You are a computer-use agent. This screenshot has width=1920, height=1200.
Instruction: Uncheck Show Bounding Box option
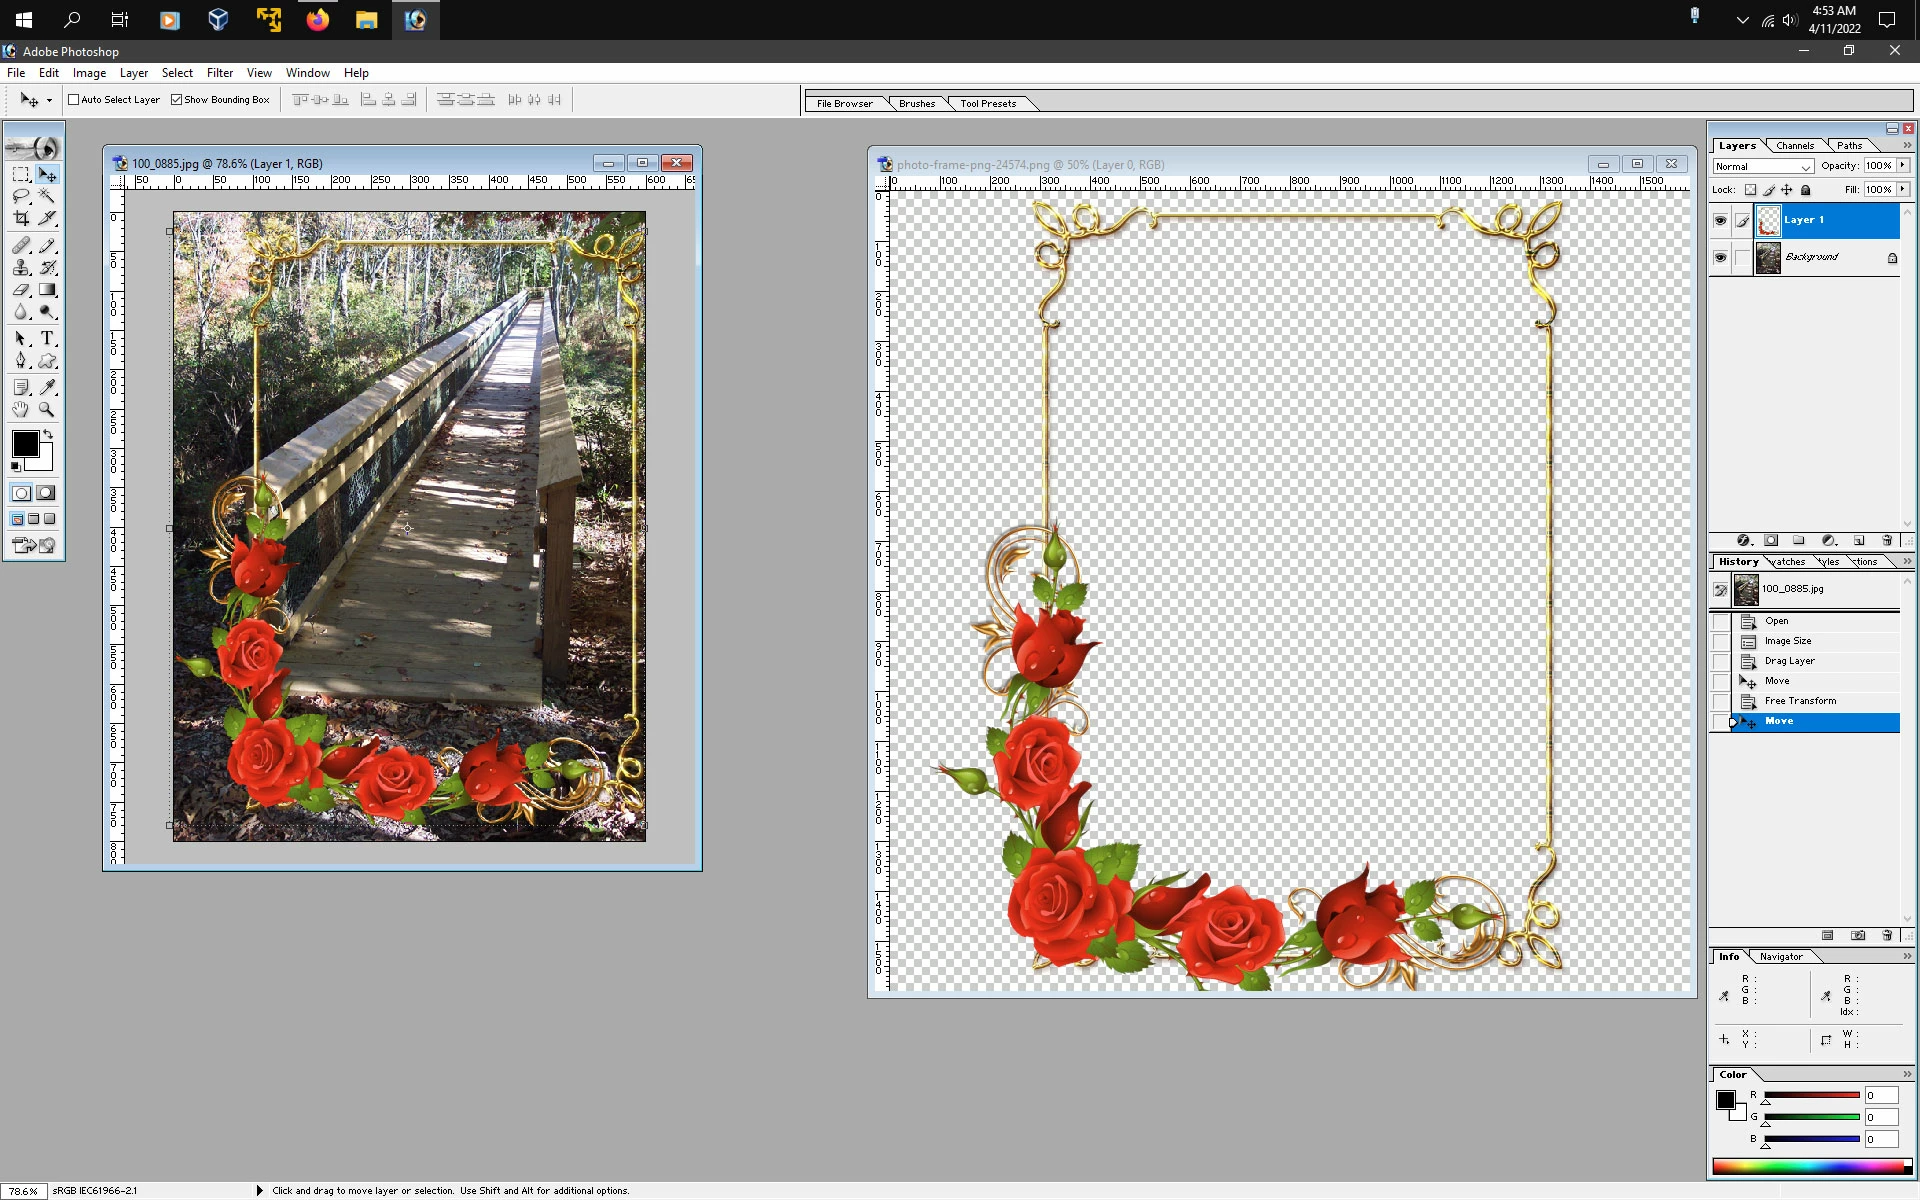(x=177, y=100)
